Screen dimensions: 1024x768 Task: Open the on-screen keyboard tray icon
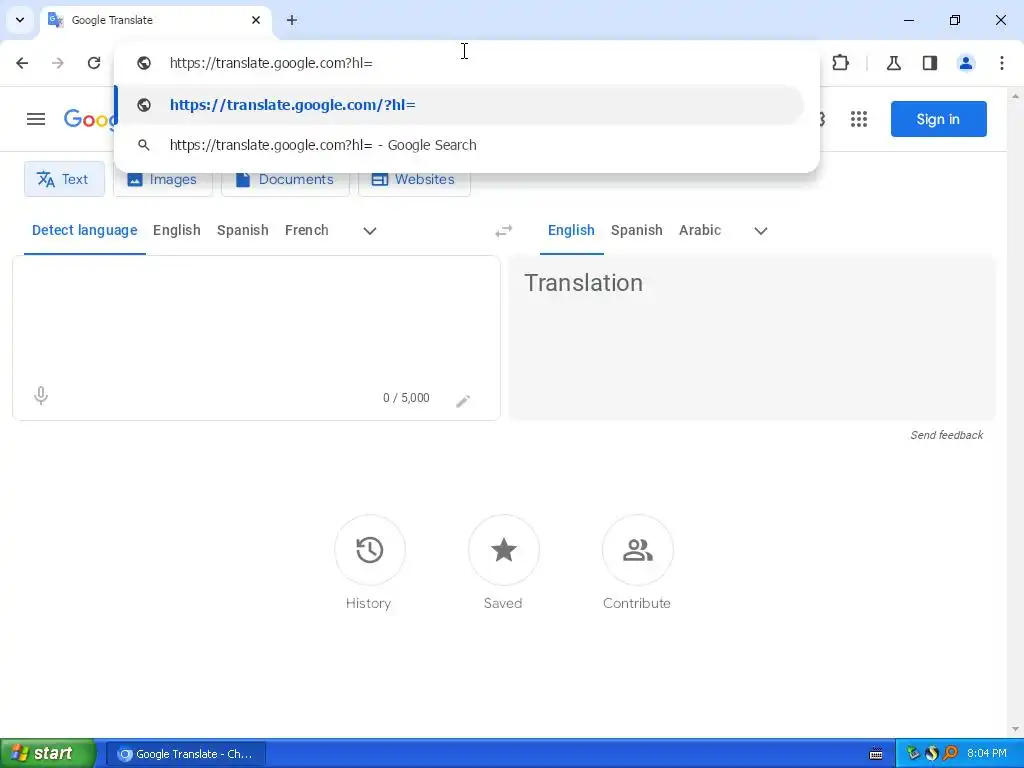[876, 754]
